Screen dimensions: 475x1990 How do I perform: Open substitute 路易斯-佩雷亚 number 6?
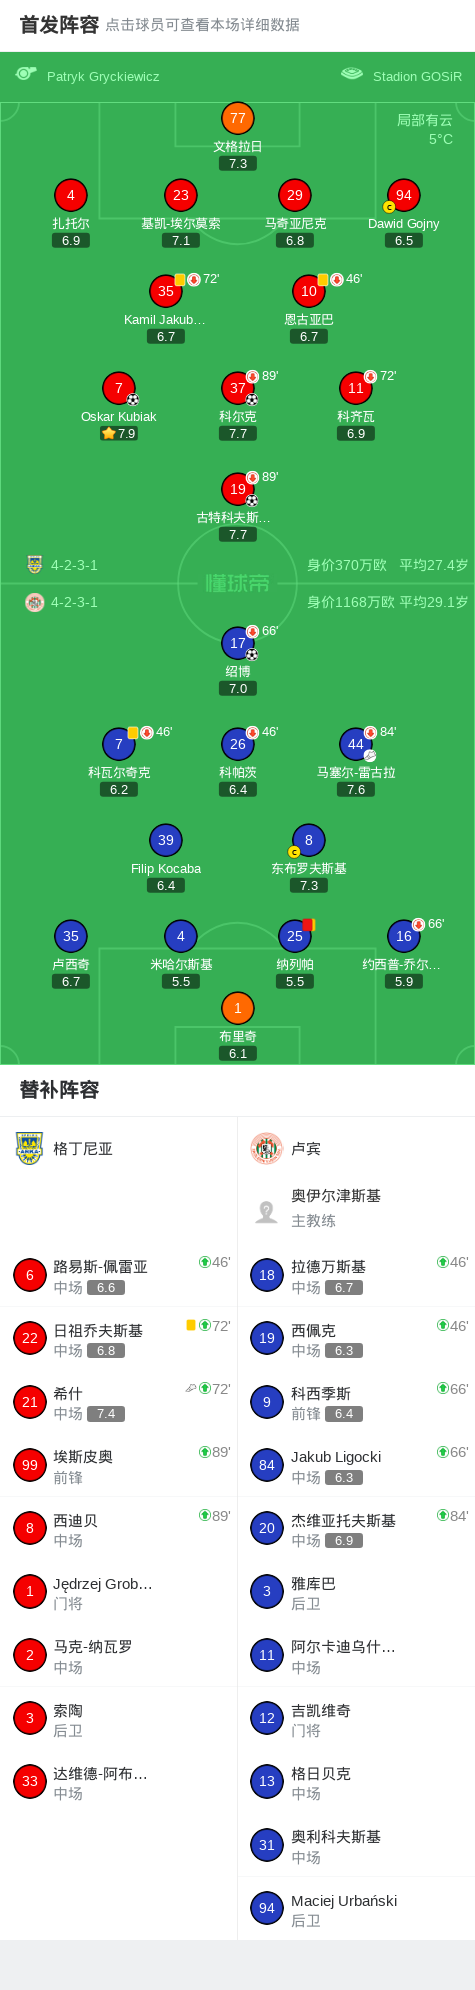118,1275
